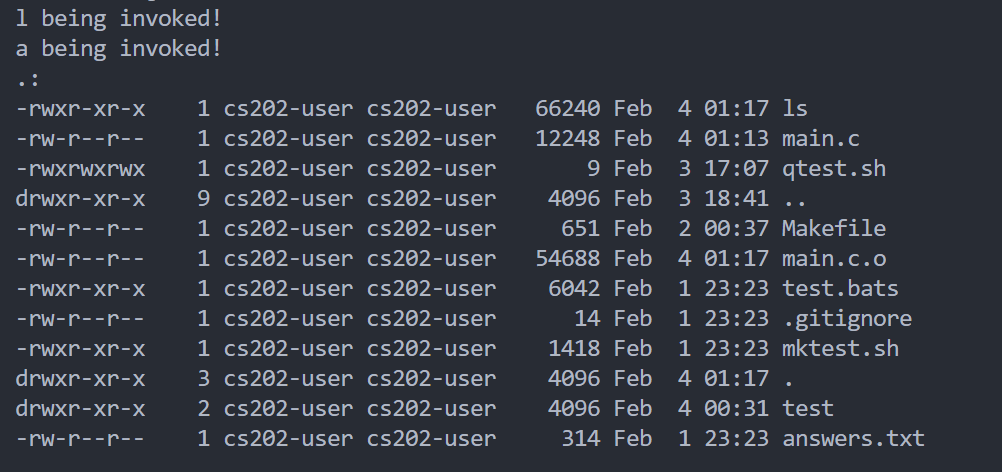Click the answers.txt filename
Screen dimensions: 1002x472
click(854, 439)
